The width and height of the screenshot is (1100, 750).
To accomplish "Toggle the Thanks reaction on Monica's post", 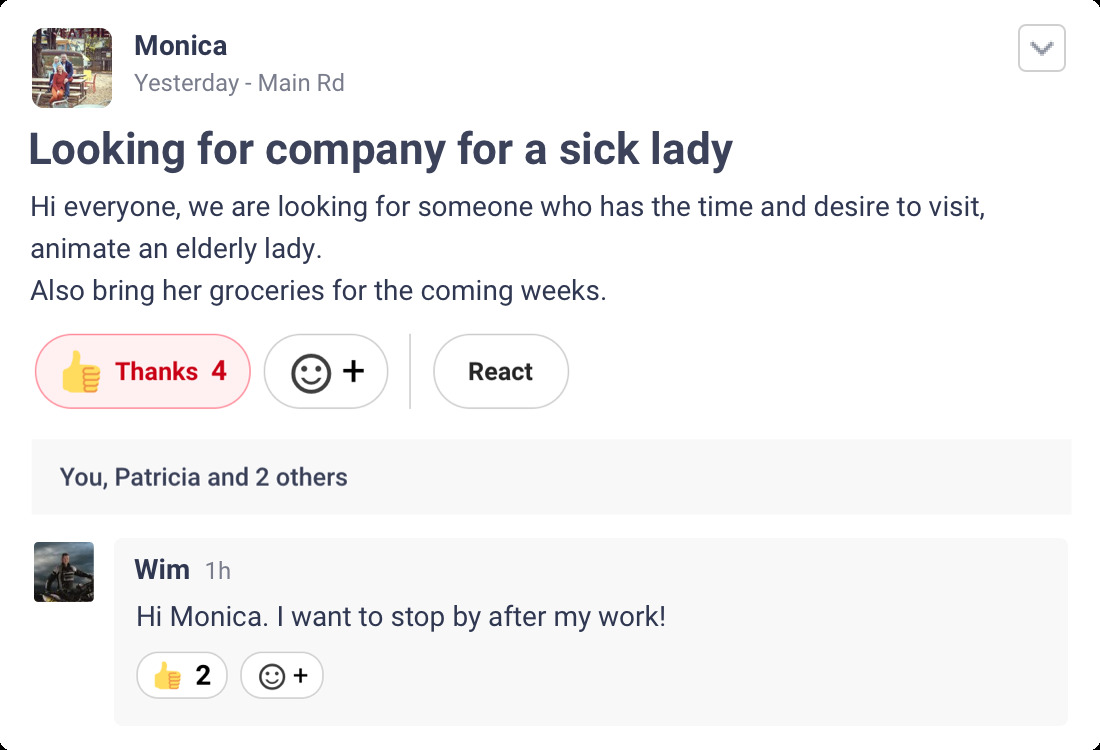I will 143,371.
